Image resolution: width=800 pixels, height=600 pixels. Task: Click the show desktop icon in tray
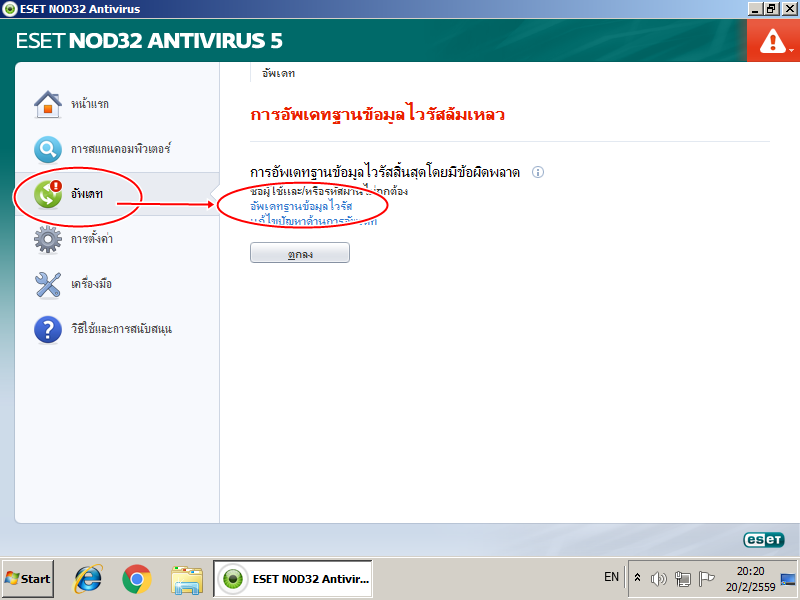(789, 579)
